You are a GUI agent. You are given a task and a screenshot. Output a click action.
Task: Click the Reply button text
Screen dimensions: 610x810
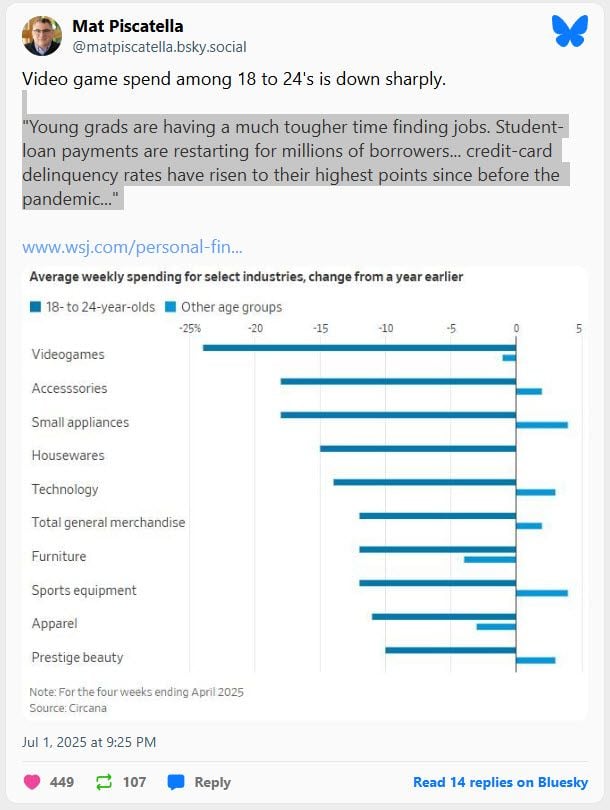point(212,782)
